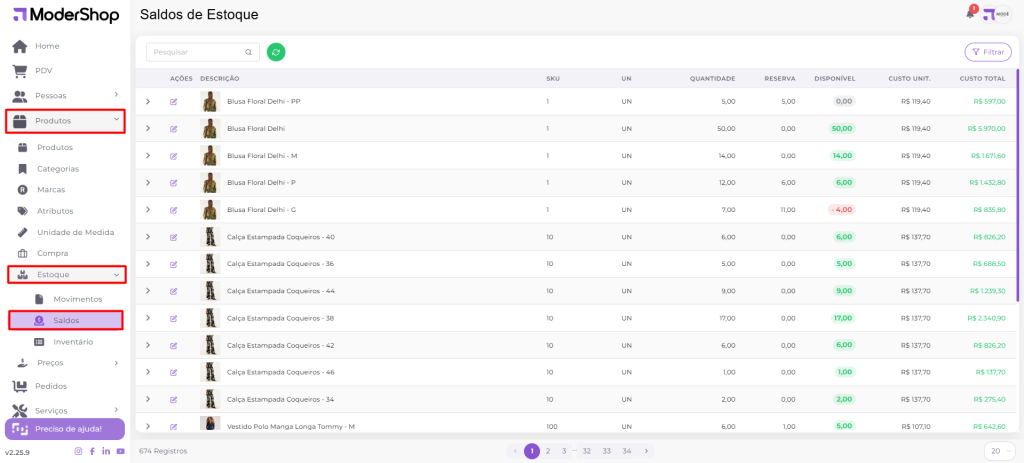Screen dimensions: 1024x463
Task: Open Movimentos in the Estoque submenu
Action: [77, 299]
